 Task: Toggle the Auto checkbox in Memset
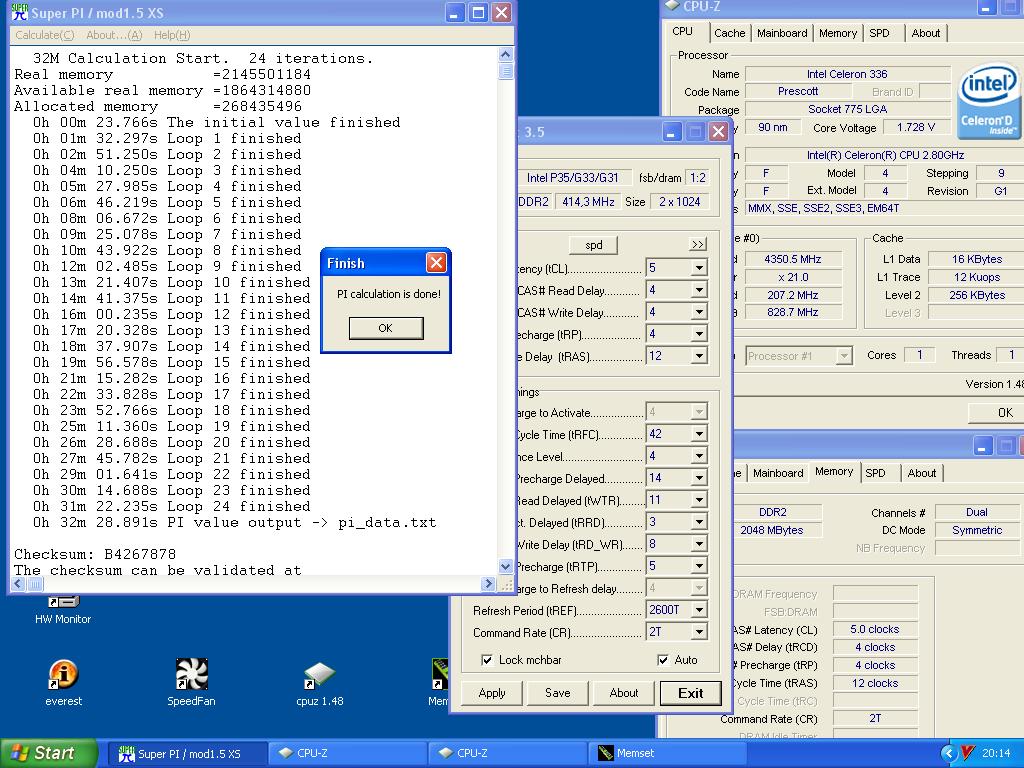(x=663, y=660)
